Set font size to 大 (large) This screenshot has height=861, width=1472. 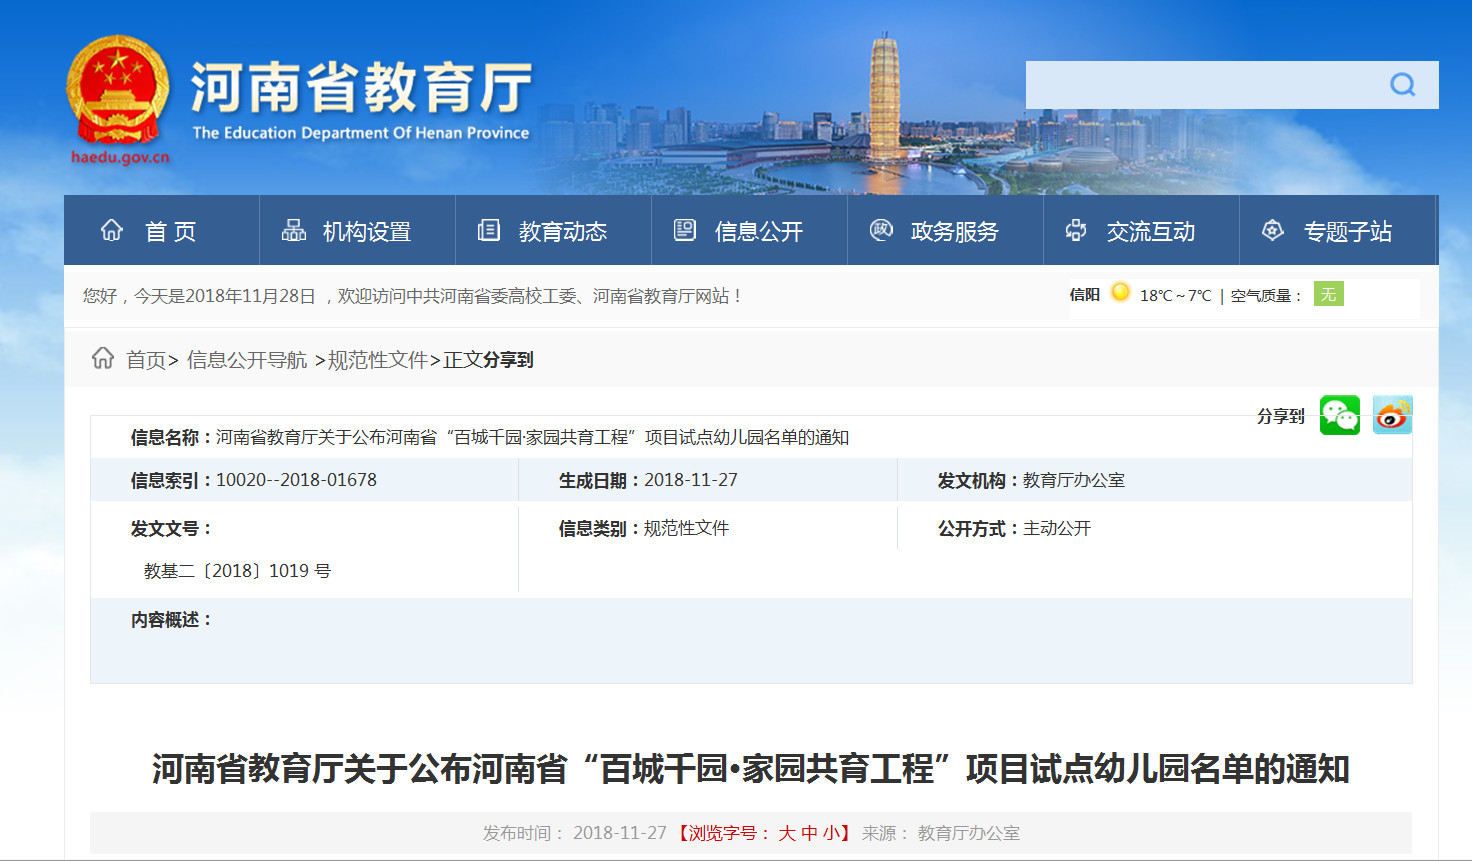(x=787, y=833)
